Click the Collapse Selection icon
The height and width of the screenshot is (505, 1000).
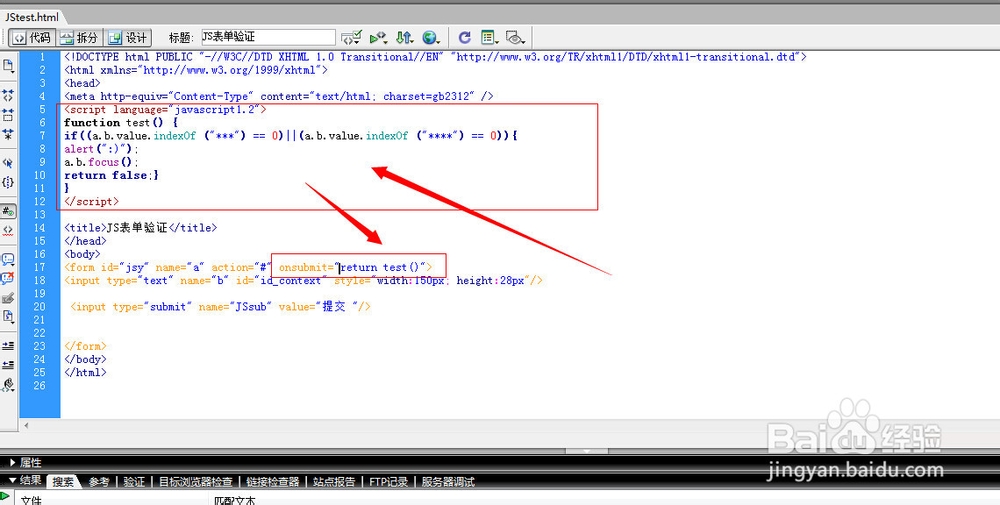8,115
